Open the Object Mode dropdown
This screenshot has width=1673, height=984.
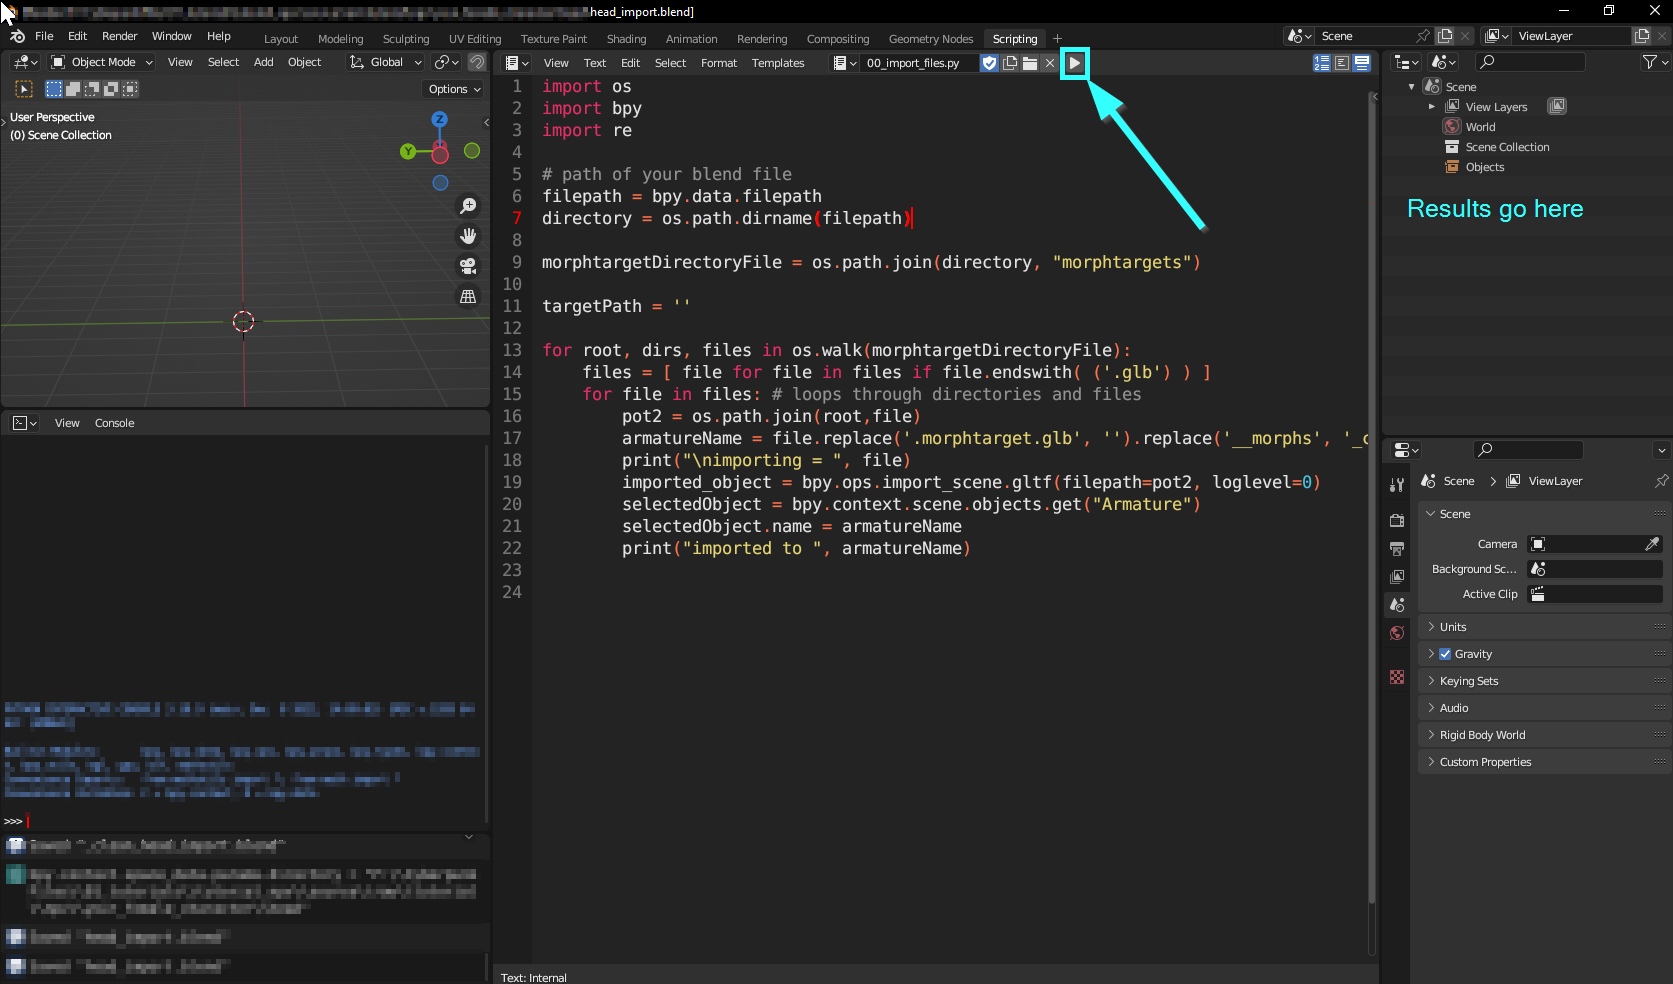(x=102, y=62)
